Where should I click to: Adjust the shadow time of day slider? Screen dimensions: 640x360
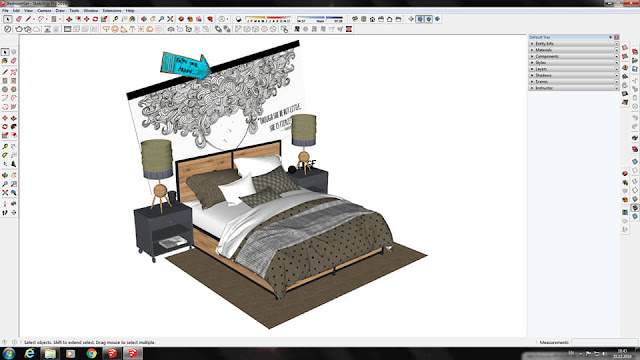pyautogui.click(x=320, y=19)
